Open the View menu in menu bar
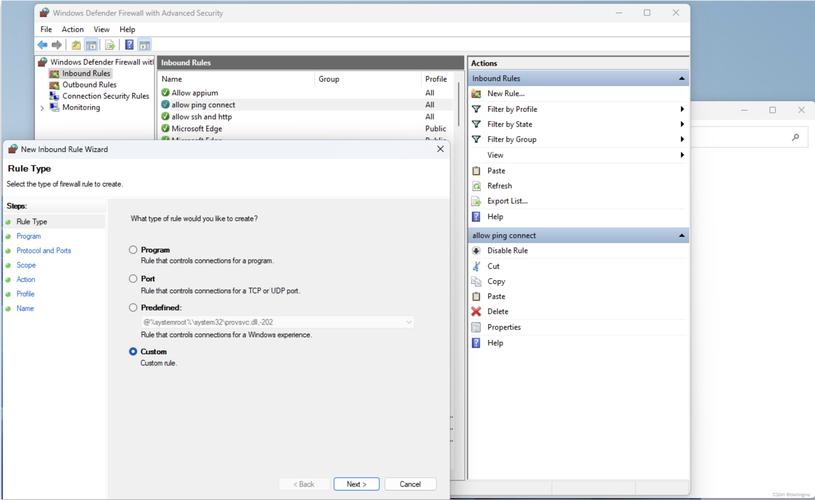 pyautogui.click(x=101, y=30)
